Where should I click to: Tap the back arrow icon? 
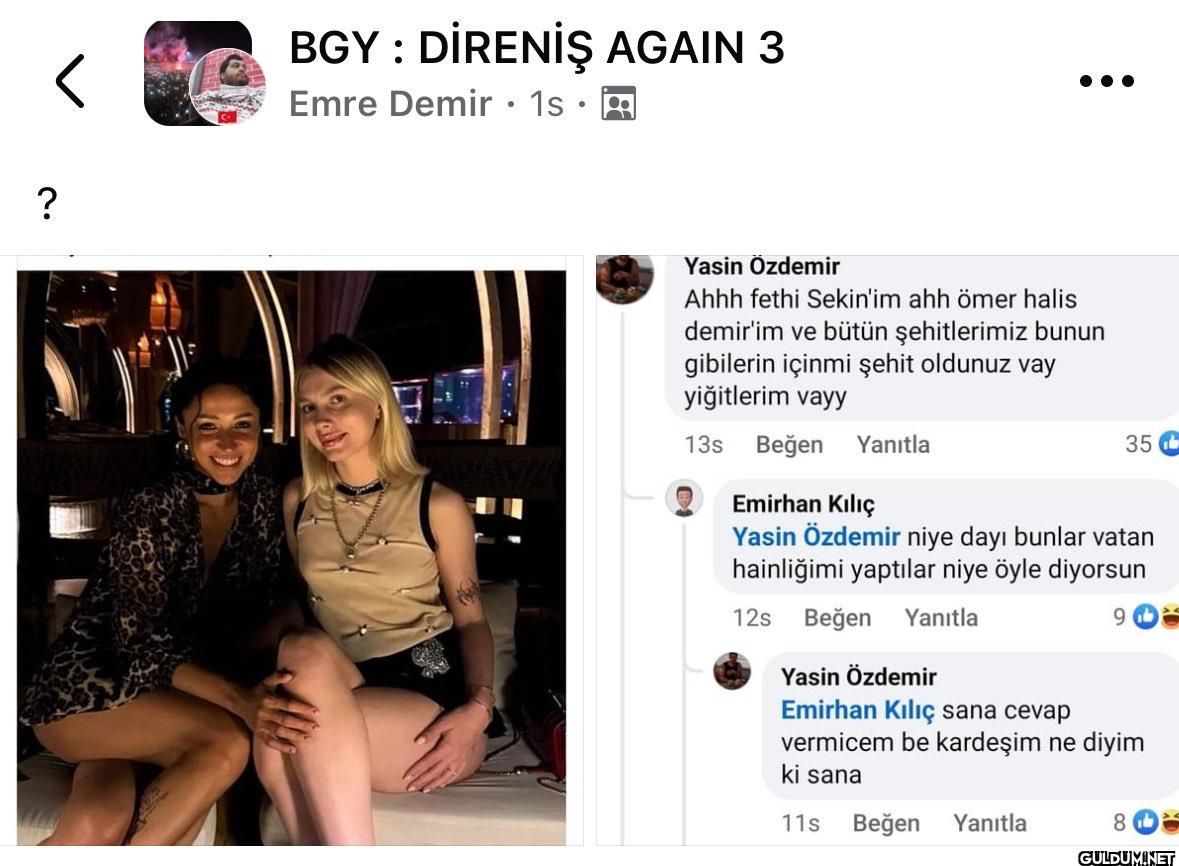(70, 80)
